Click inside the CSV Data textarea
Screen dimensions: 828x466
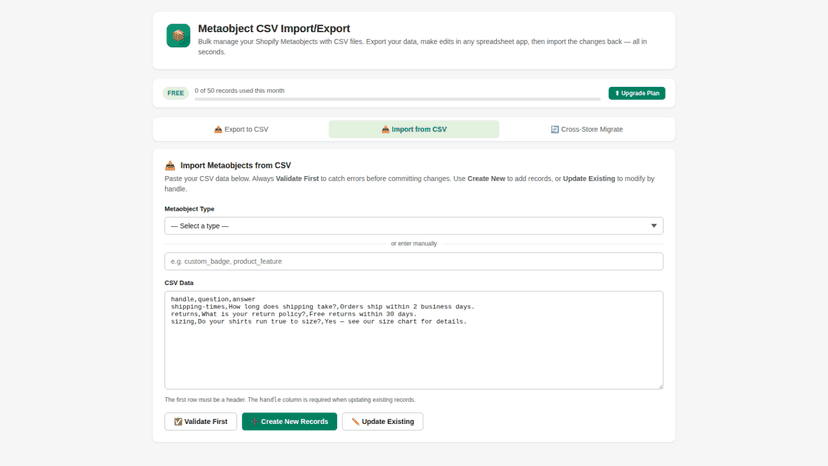point(413,340)
